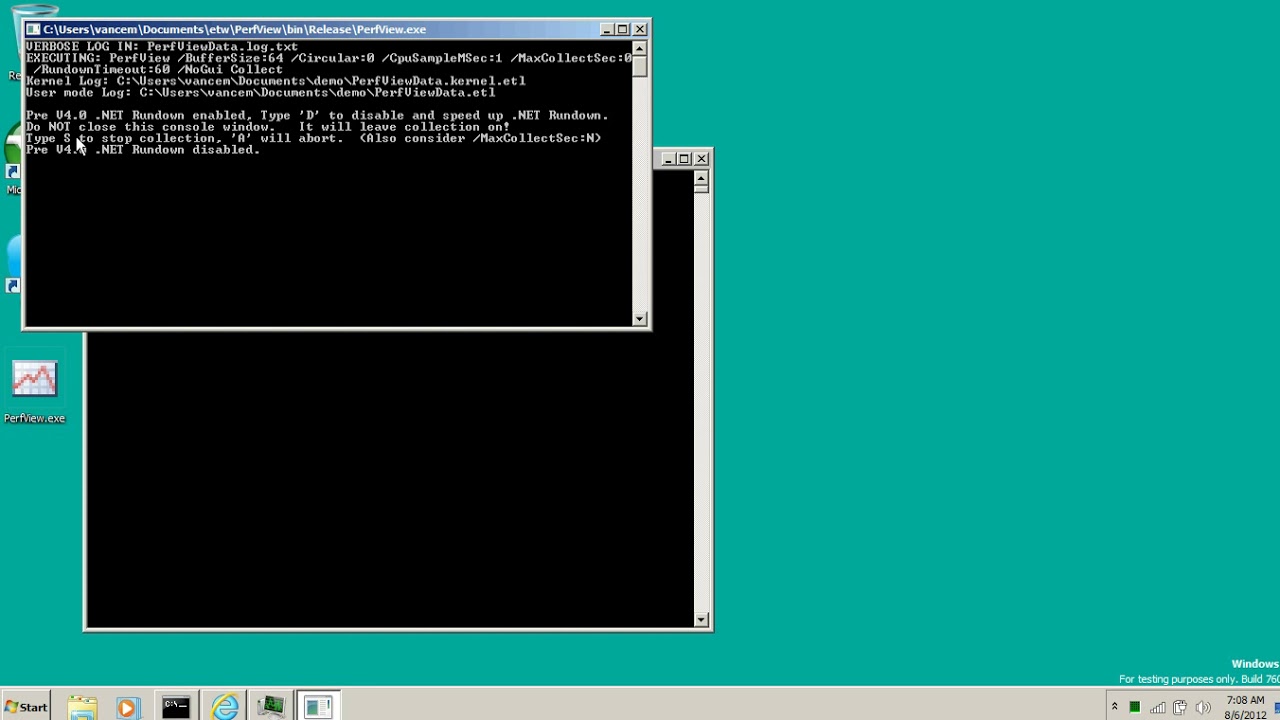
Task: Open the PerfView.exe desktop icon
Action: click(34, 391)
